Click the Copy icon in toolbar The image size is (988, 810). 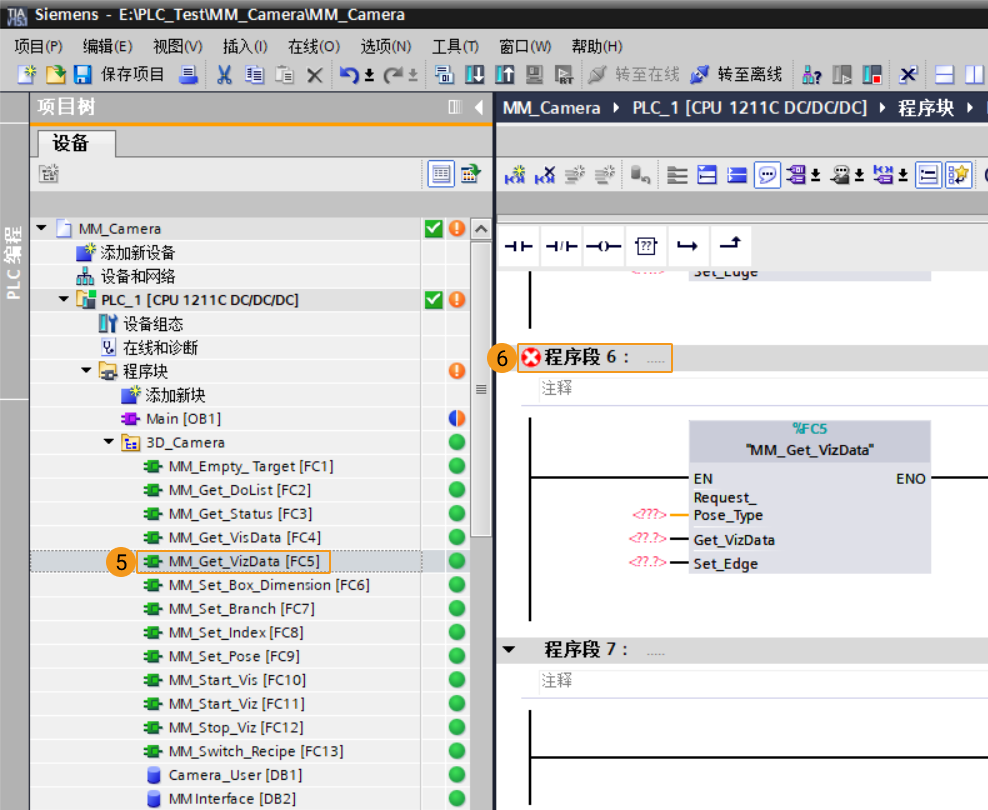coord(254,75)
